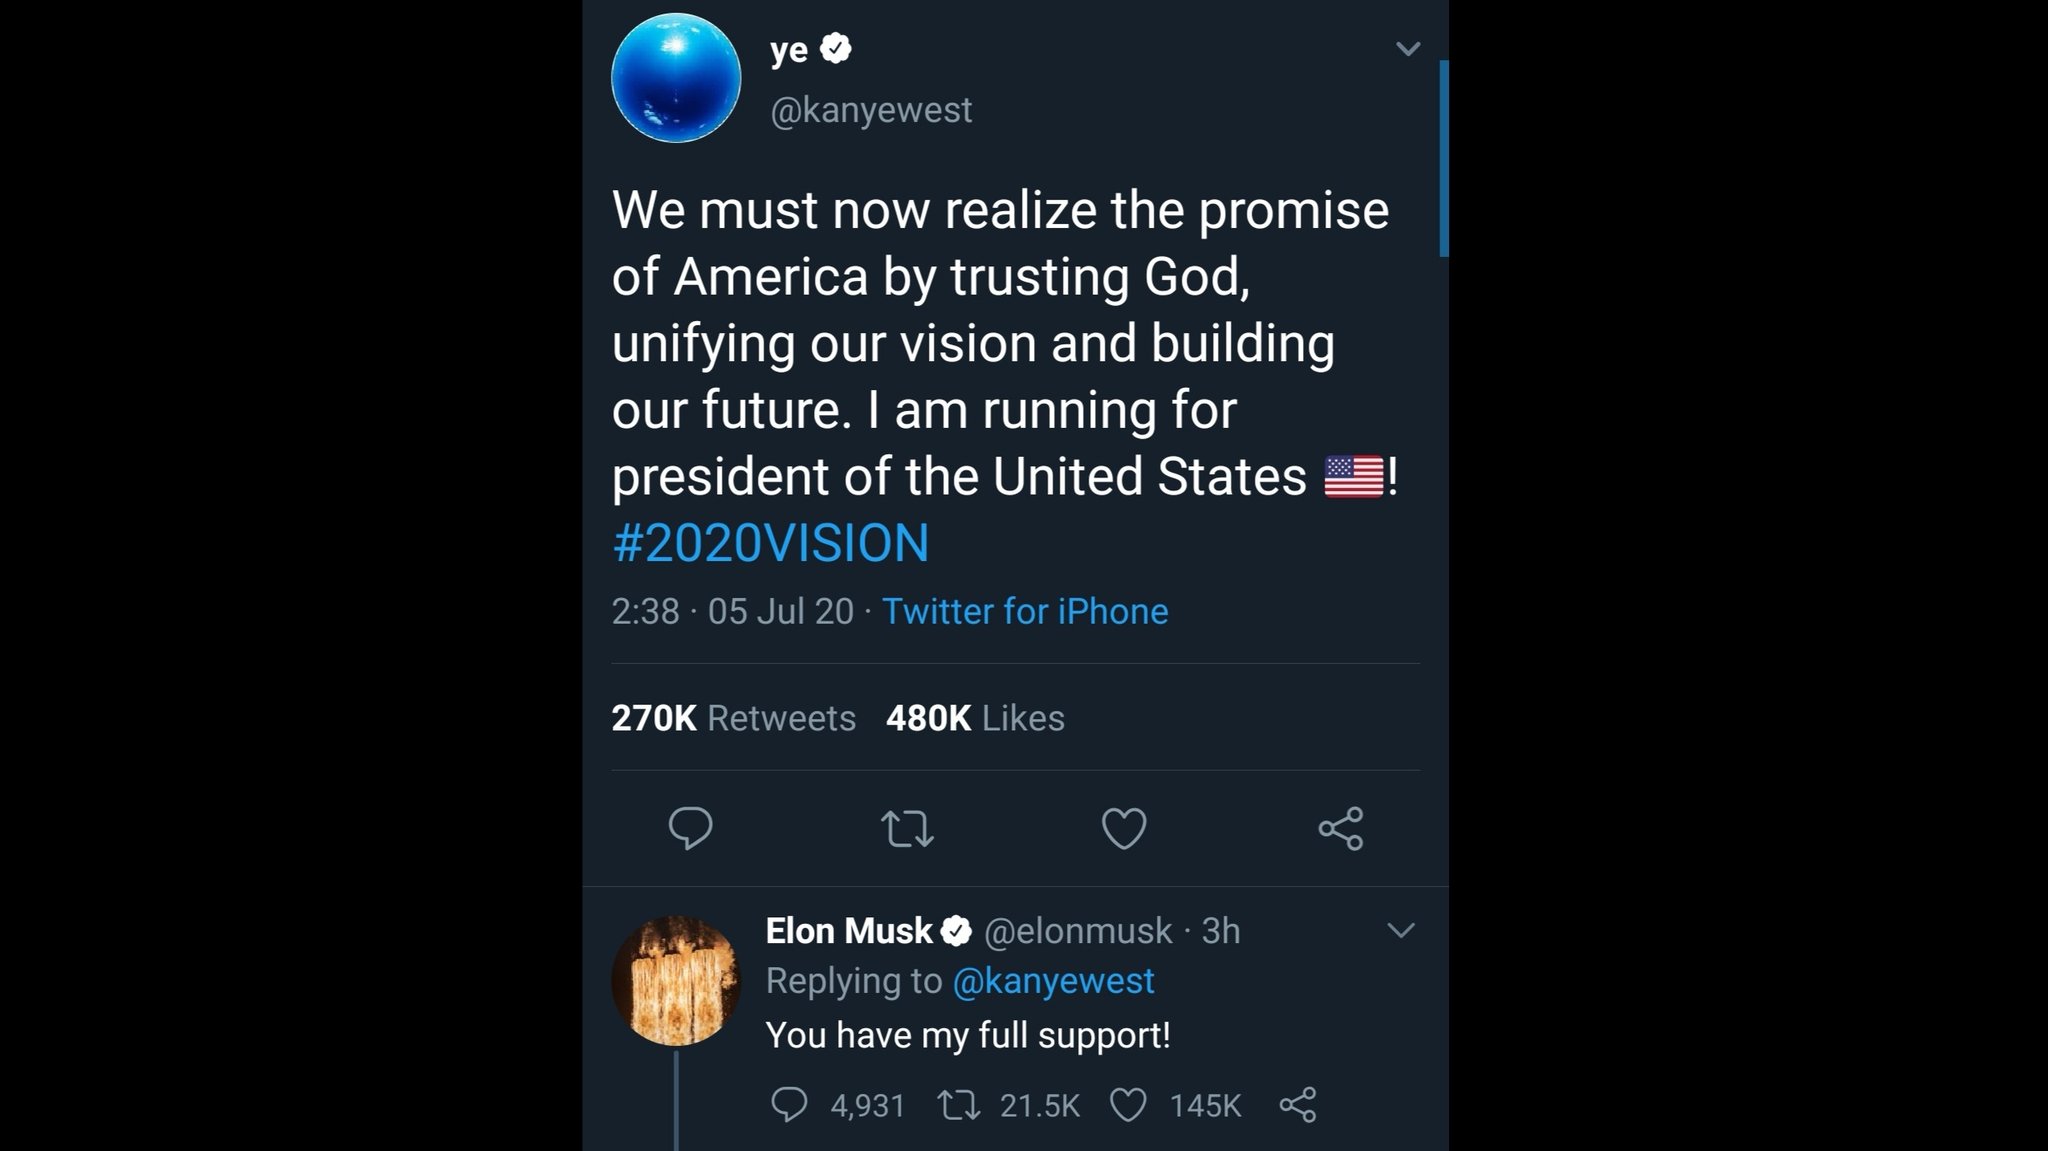Screen dimensions: 2048x1151
Task: Retweet Elon Musk's reply
Action: click(x=960, y=1105)
